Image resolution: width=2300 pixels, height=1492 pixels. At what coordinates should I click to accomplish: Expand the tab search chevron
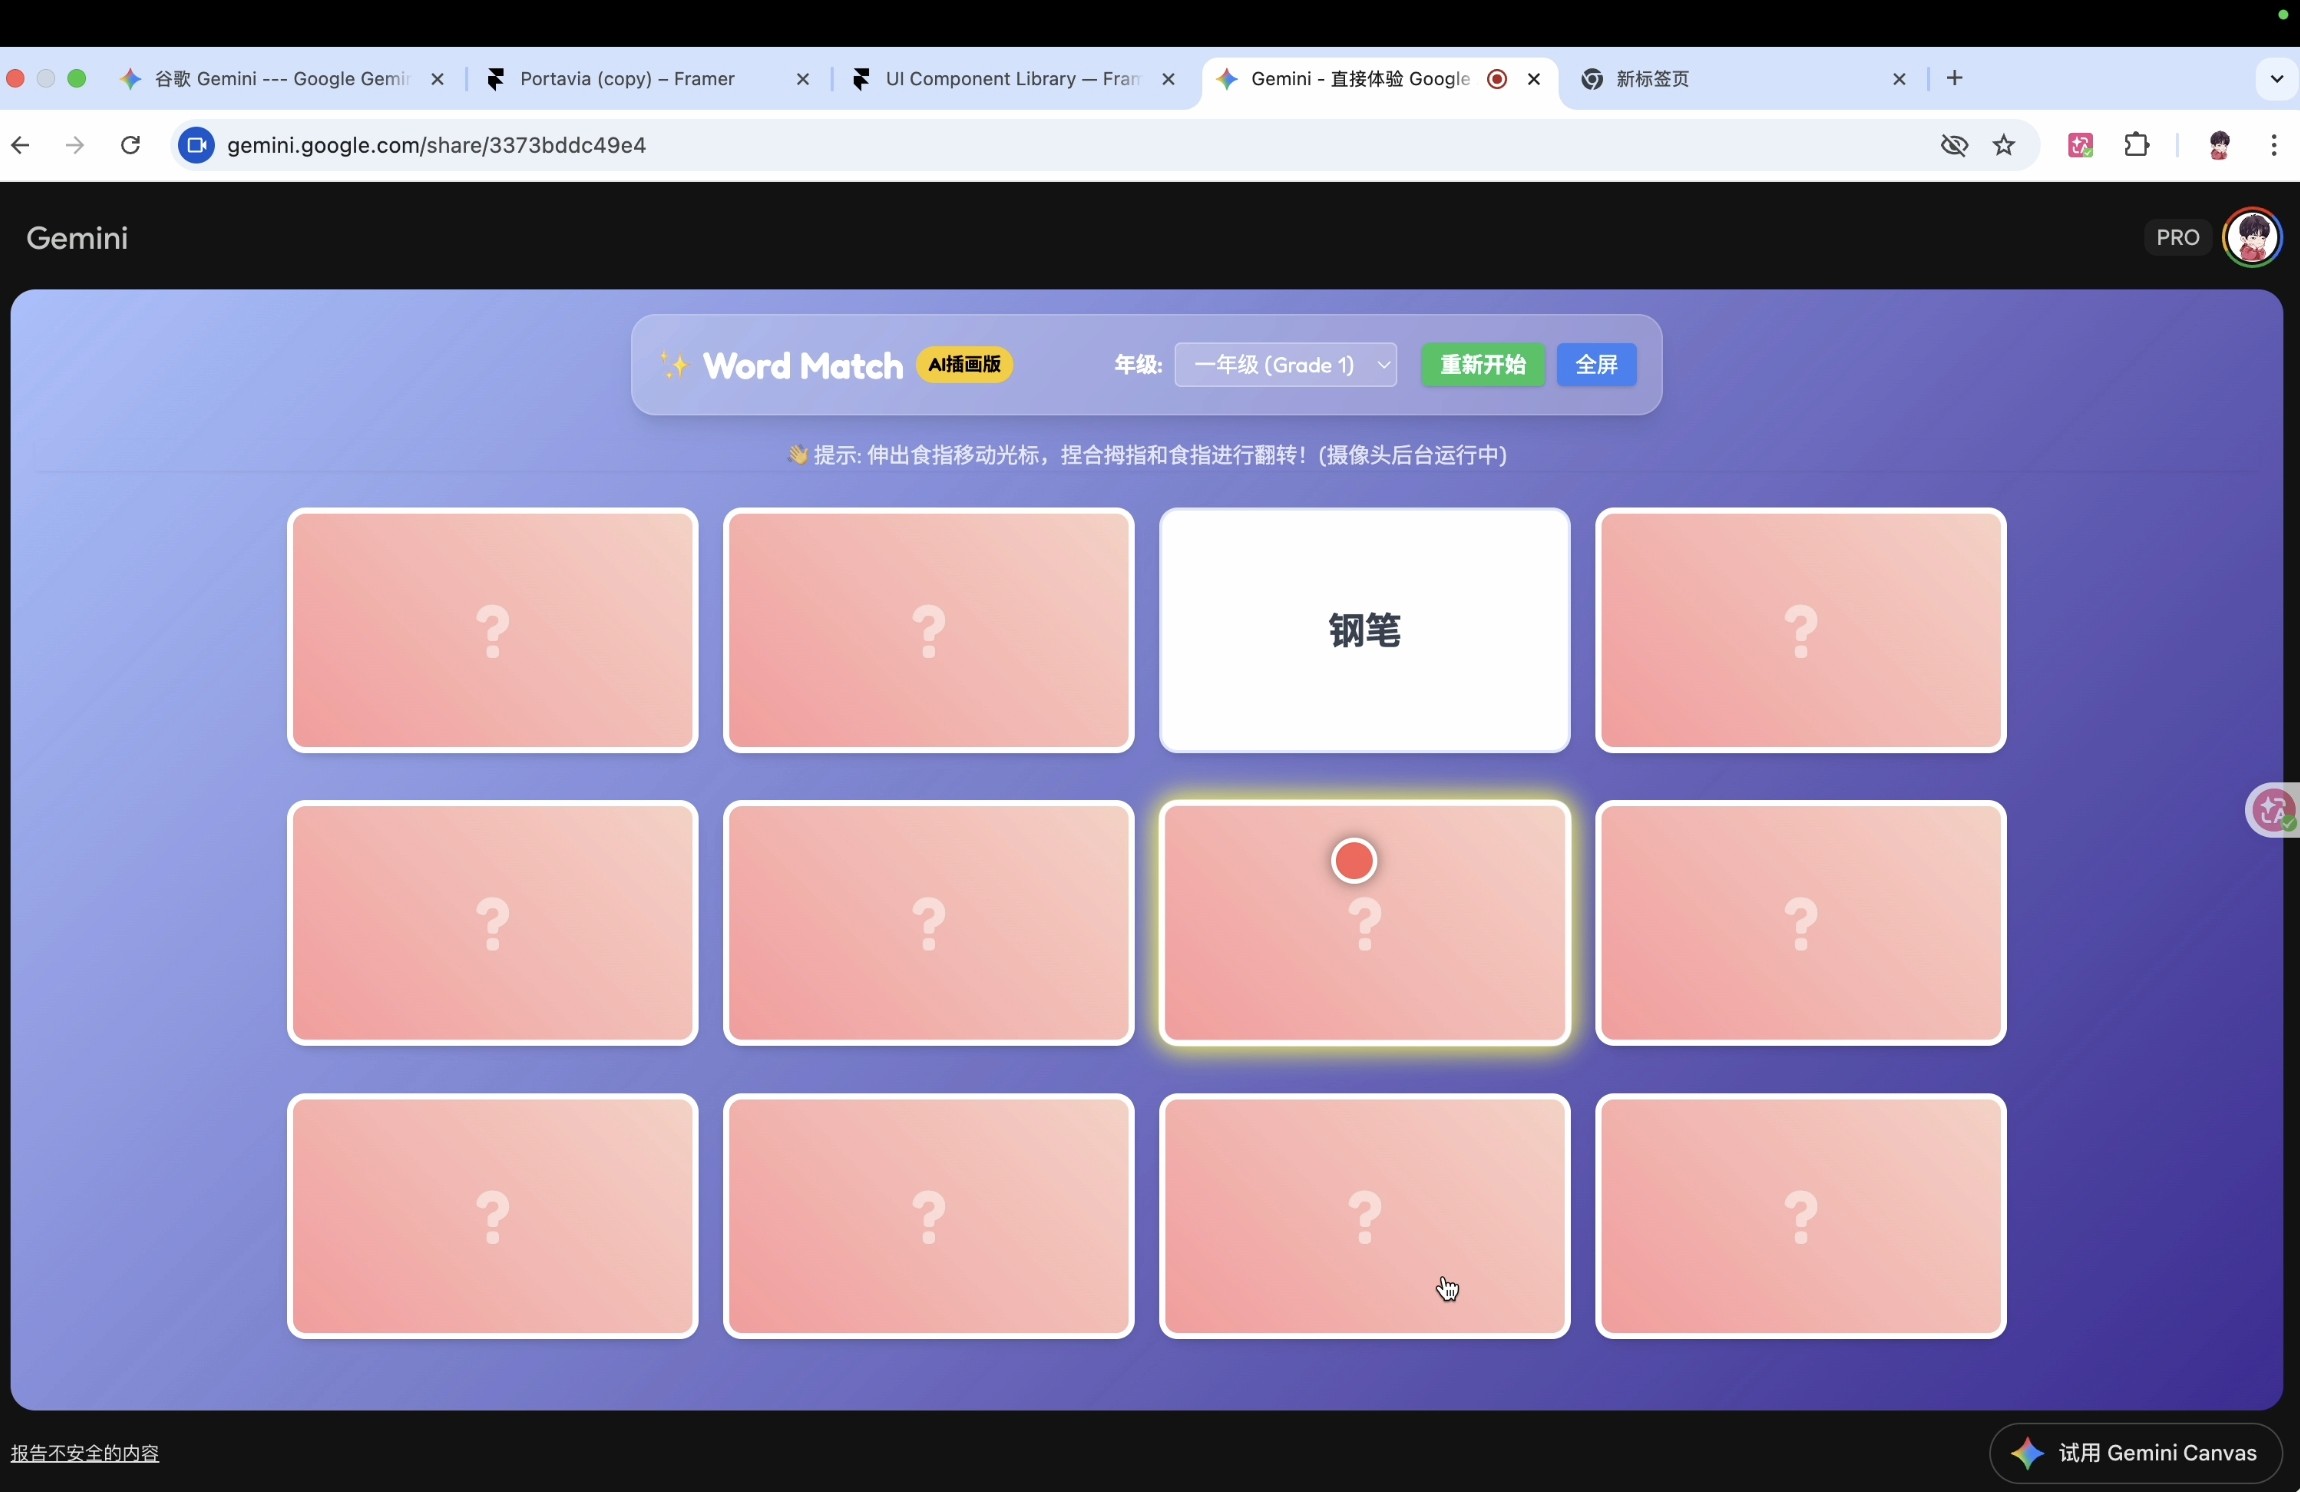[x=2277, y=79]
